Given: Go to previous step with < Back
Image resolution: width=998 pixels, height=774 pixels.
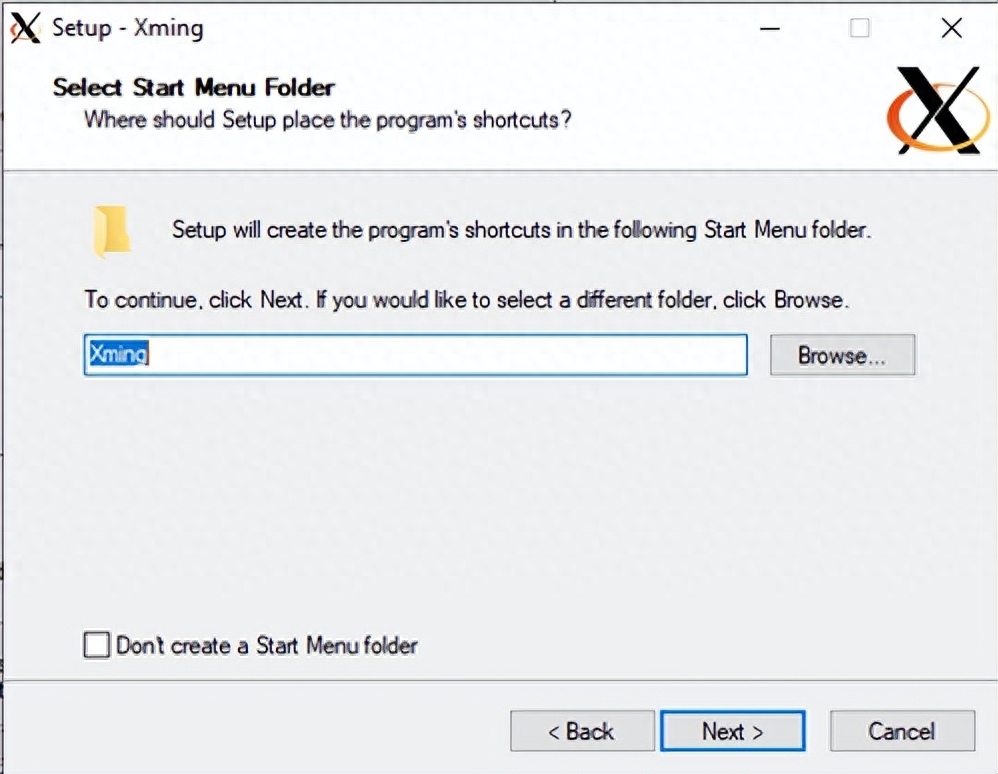Looking at the screenshot, I should pyautogui.click(x=582, y=731).
